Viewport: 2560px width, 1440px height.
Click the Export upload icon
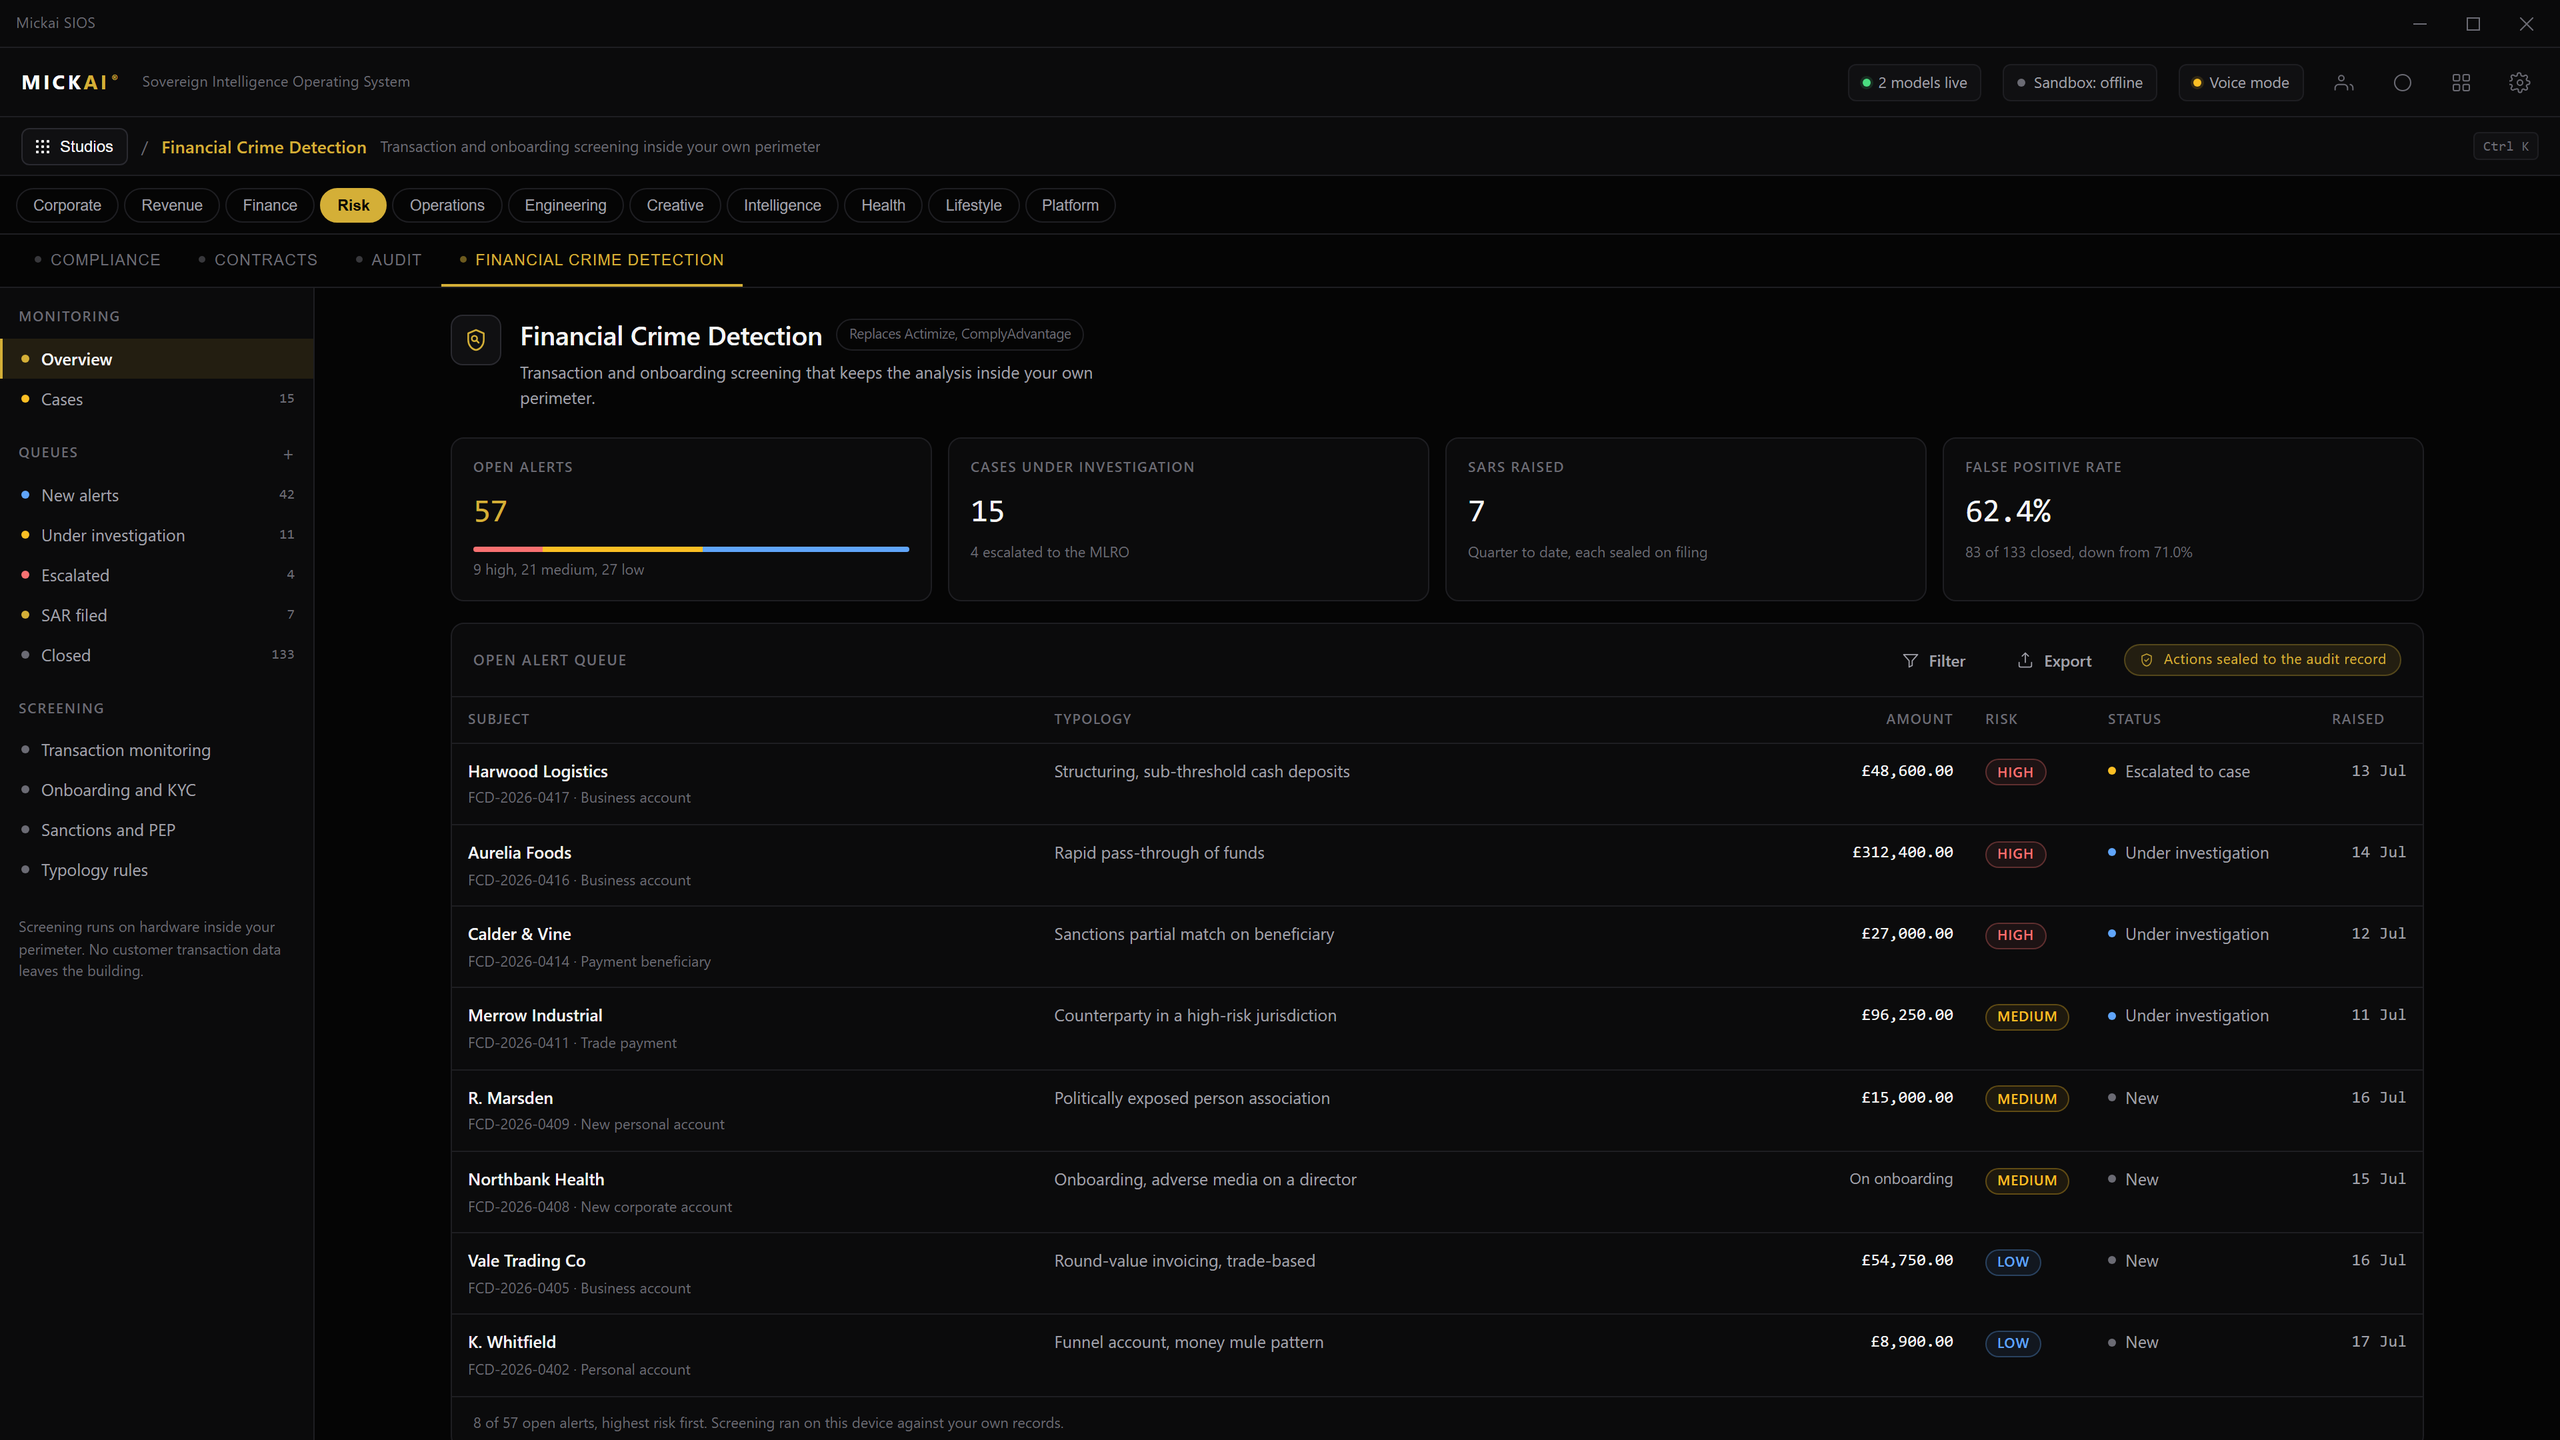pyautogui.click(x=2025, y=661)
